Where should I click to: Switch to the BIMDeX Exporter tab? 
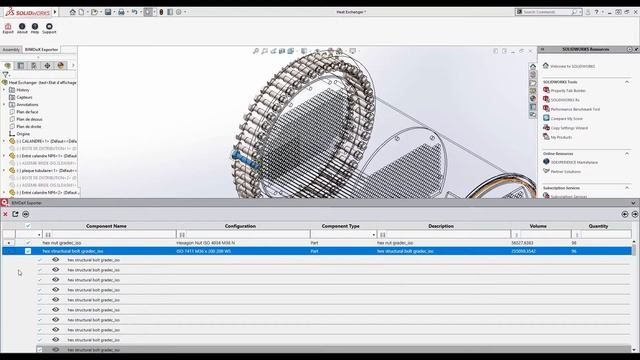pos(41,49)
